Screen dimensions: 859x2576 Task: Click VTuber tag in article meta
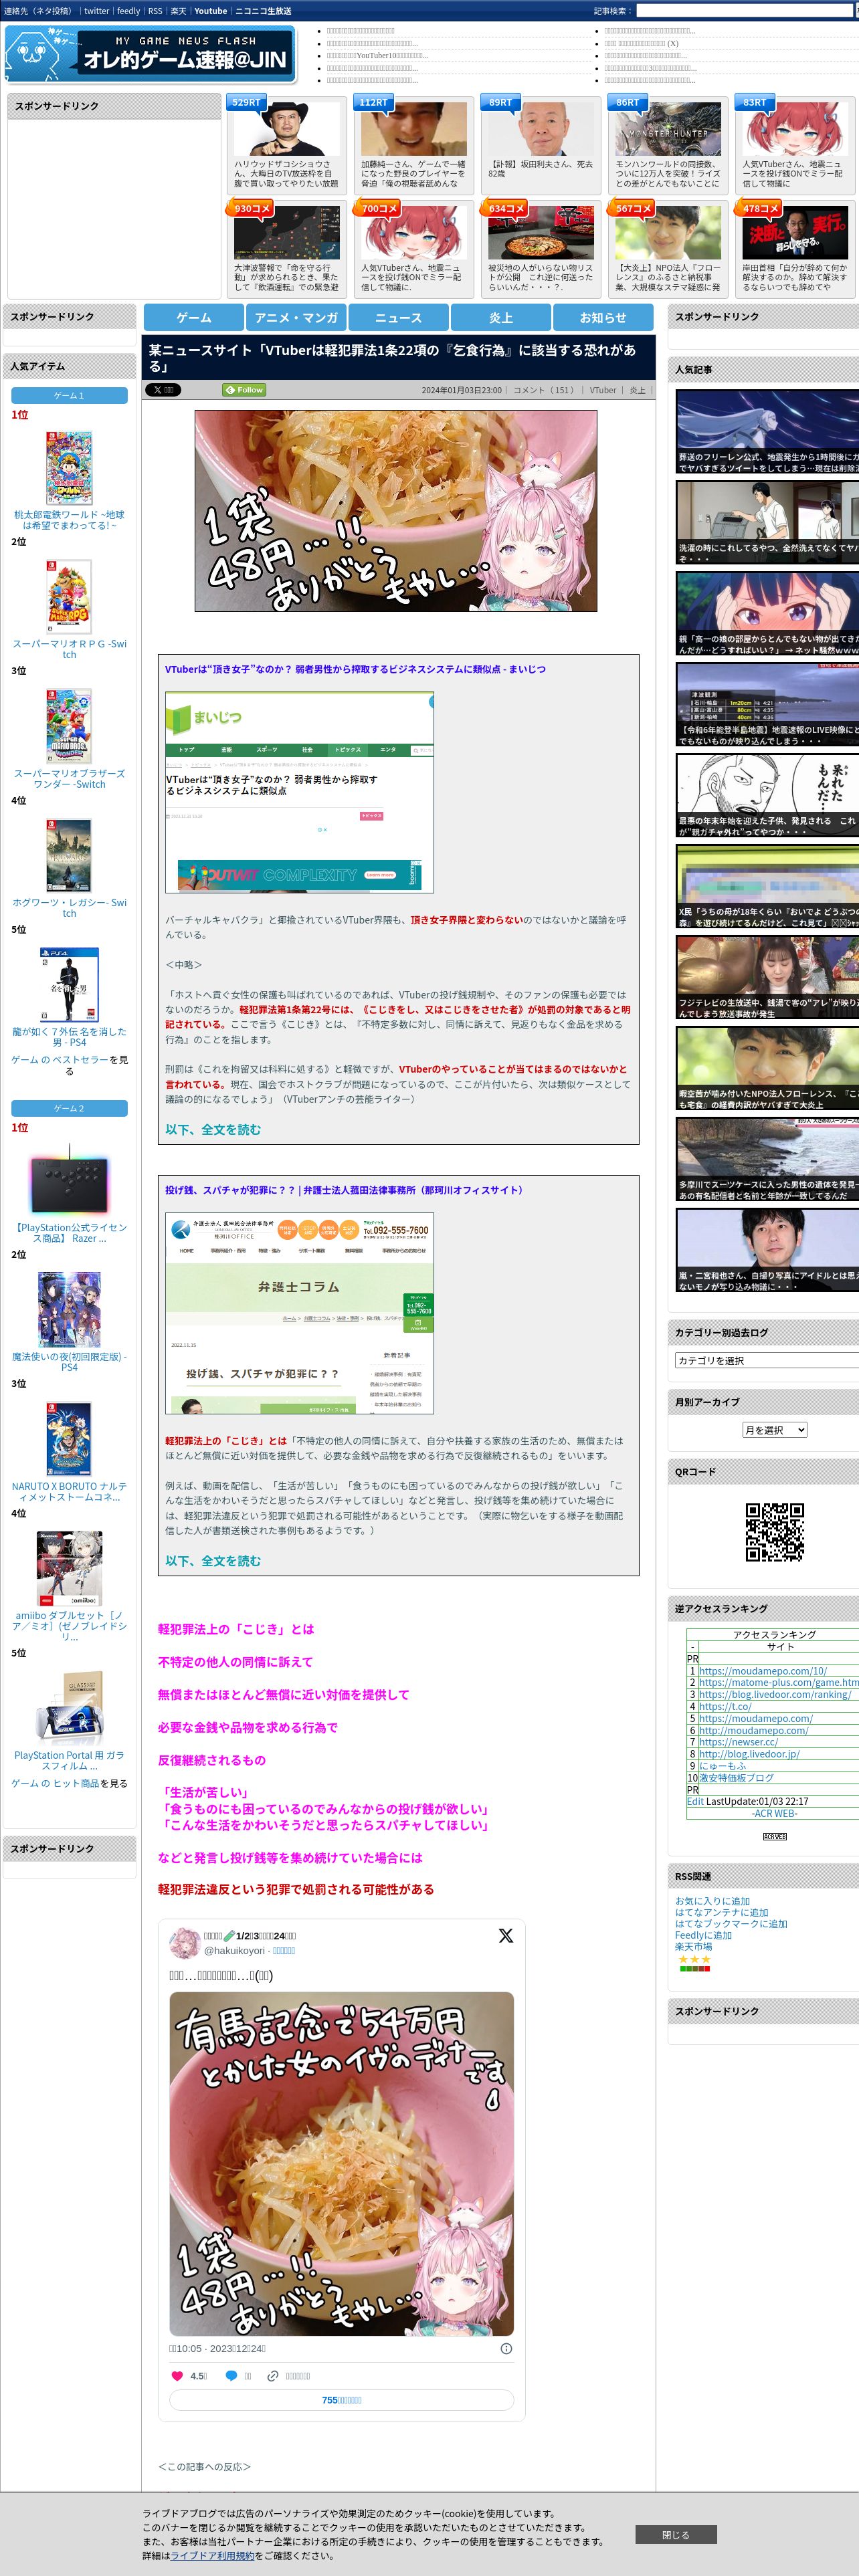(603, 390)
